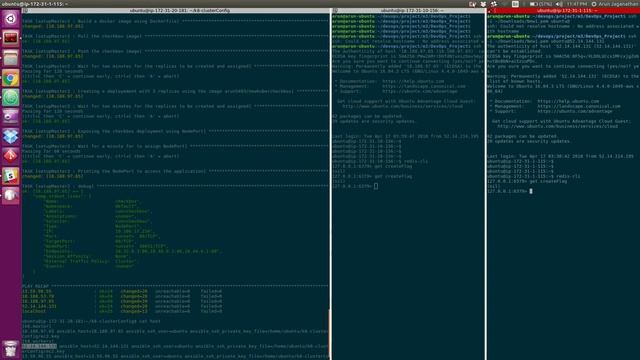Open the volume control in top bar
Screen dimensions: 640x360
559,4
